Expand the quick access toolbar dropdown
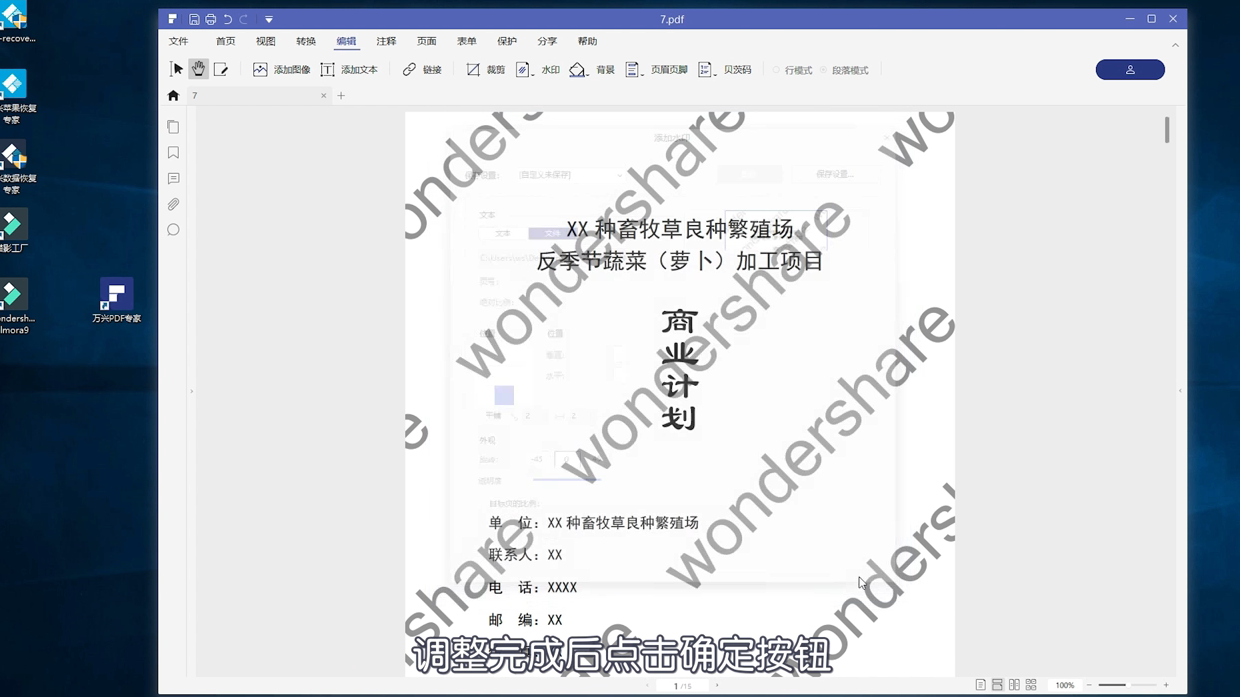 pyautogui.click(x=269, y=19)
